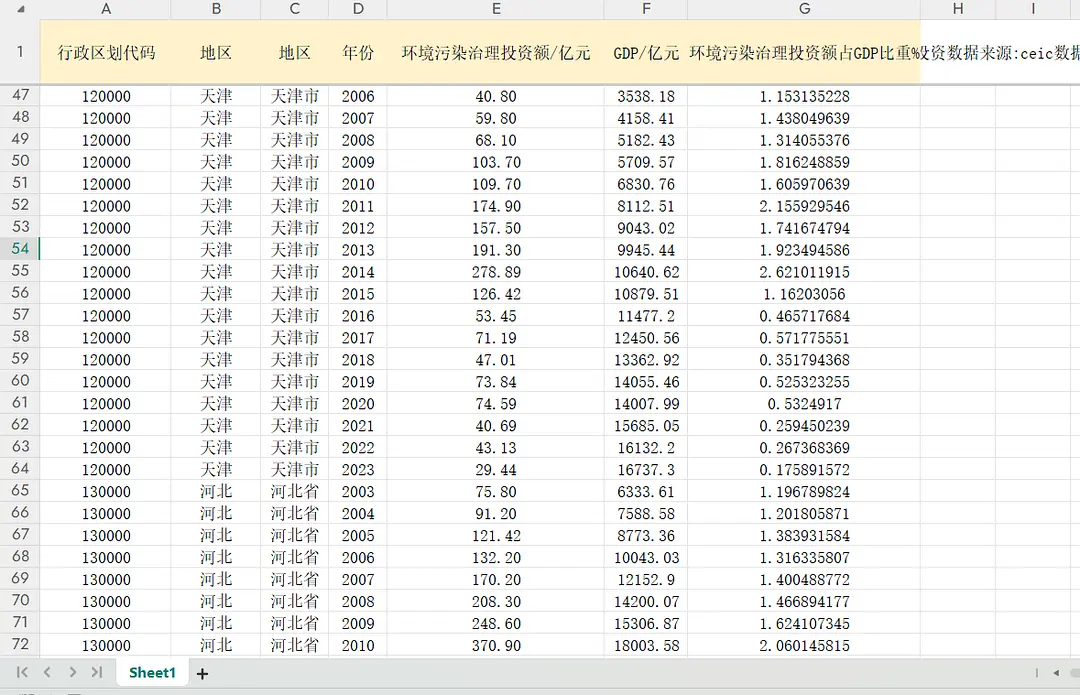
Task: Select the 河北省 cell in row 67
Action: click(x=295, y=535)
